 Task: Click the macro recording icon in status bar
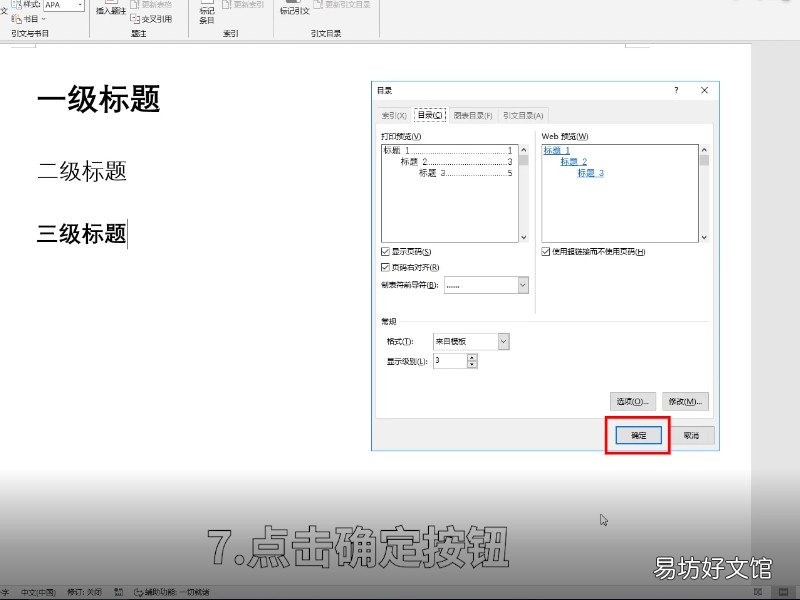pyautogui.click(x=118, y=592)
